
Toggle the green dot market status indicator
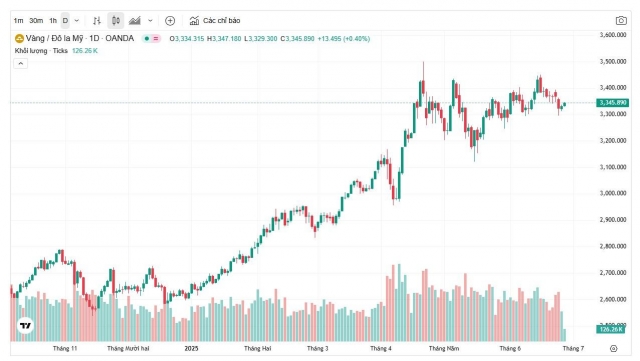147,39
